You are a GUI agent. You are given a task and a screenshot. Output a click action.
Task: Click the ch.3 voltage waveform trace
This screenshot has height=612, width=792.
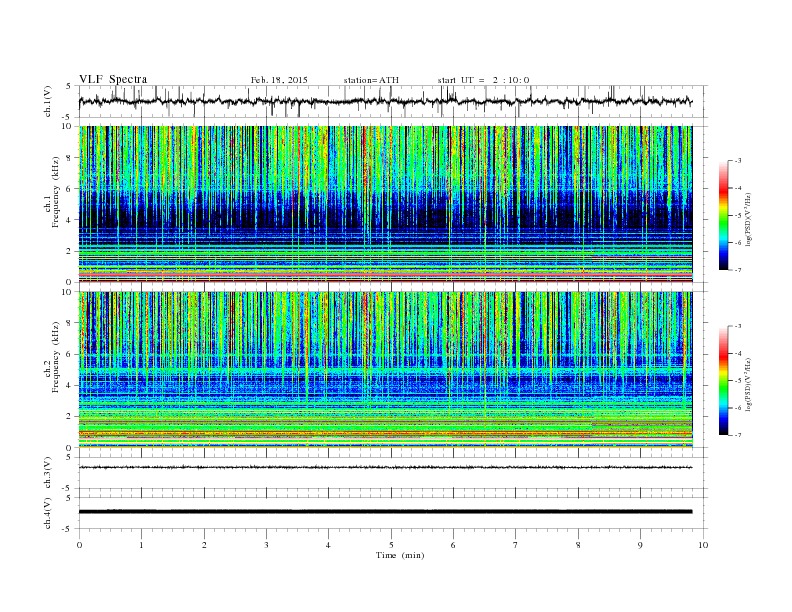385,467
